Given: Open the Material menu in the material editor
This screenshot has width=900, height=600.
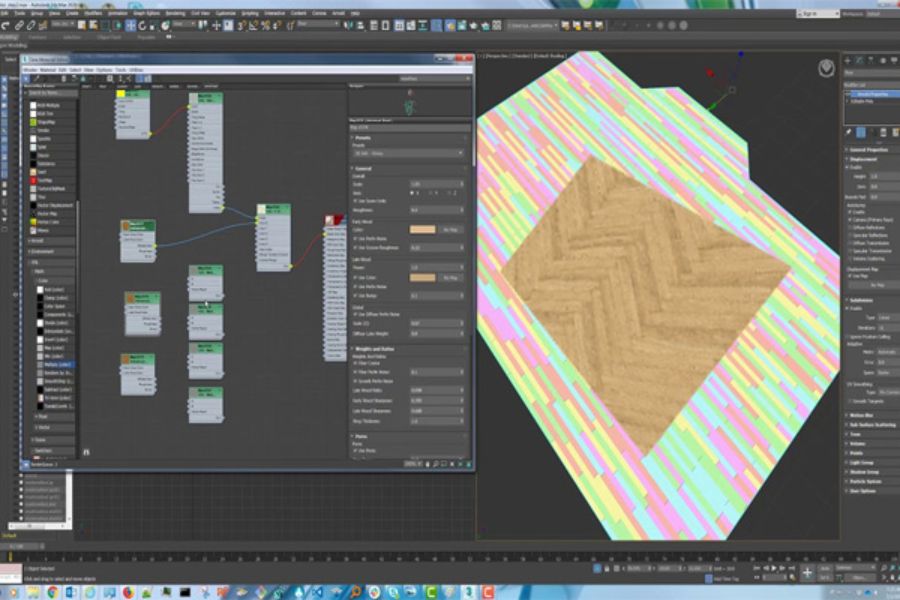Looking at the screenshot, I should pyautogui.click(x=47, y=70).
